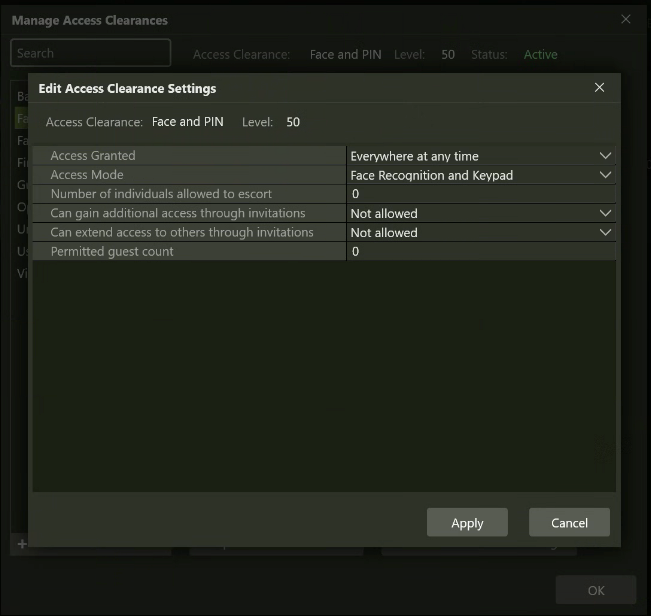651x616 pixels.
Task: Select the Number of individuals allowed to escort label
Action: (161, 194)
